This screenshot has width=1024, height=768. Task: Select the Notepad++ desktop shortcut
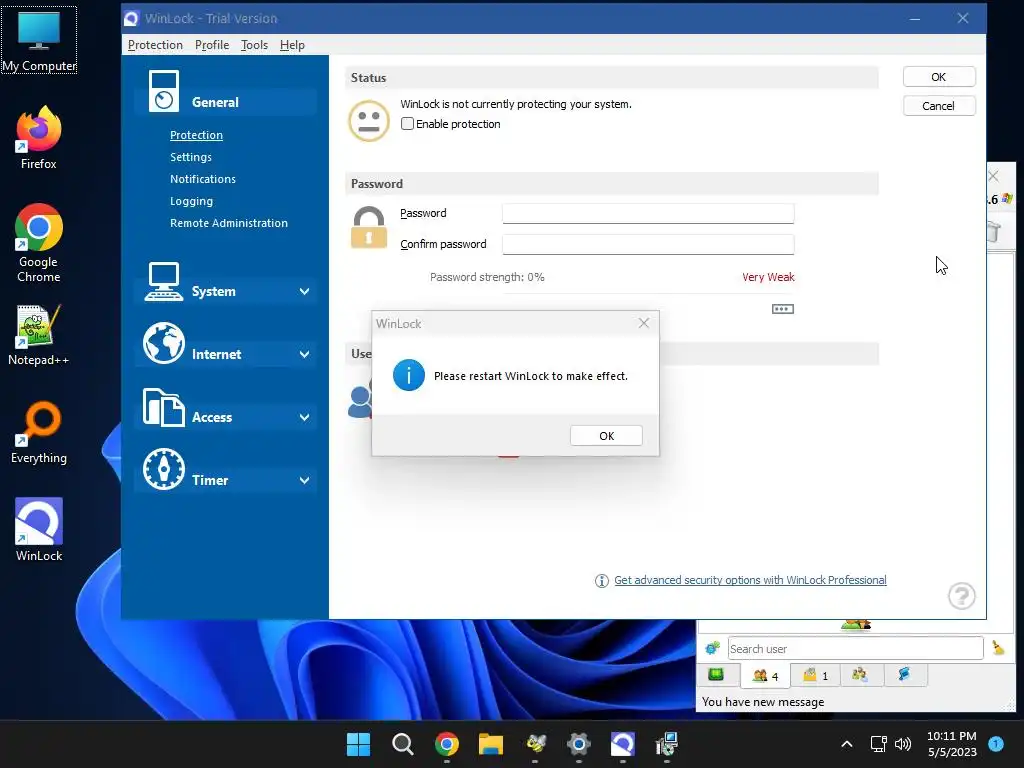coord(39,334)
